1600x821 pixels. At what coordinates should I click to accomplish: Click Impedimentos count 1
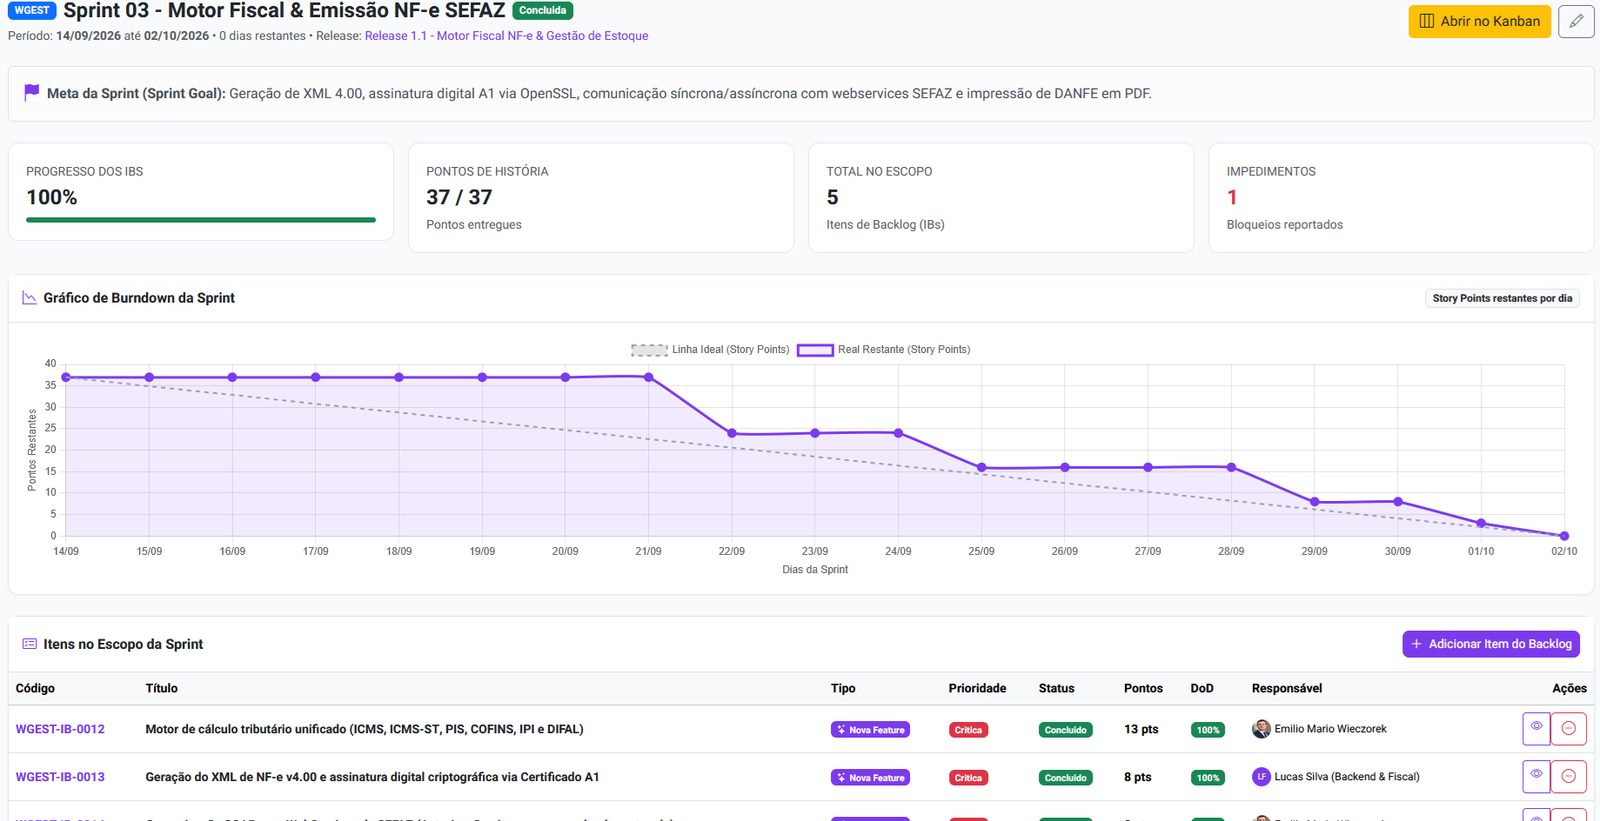click(x=1232, y=198)
